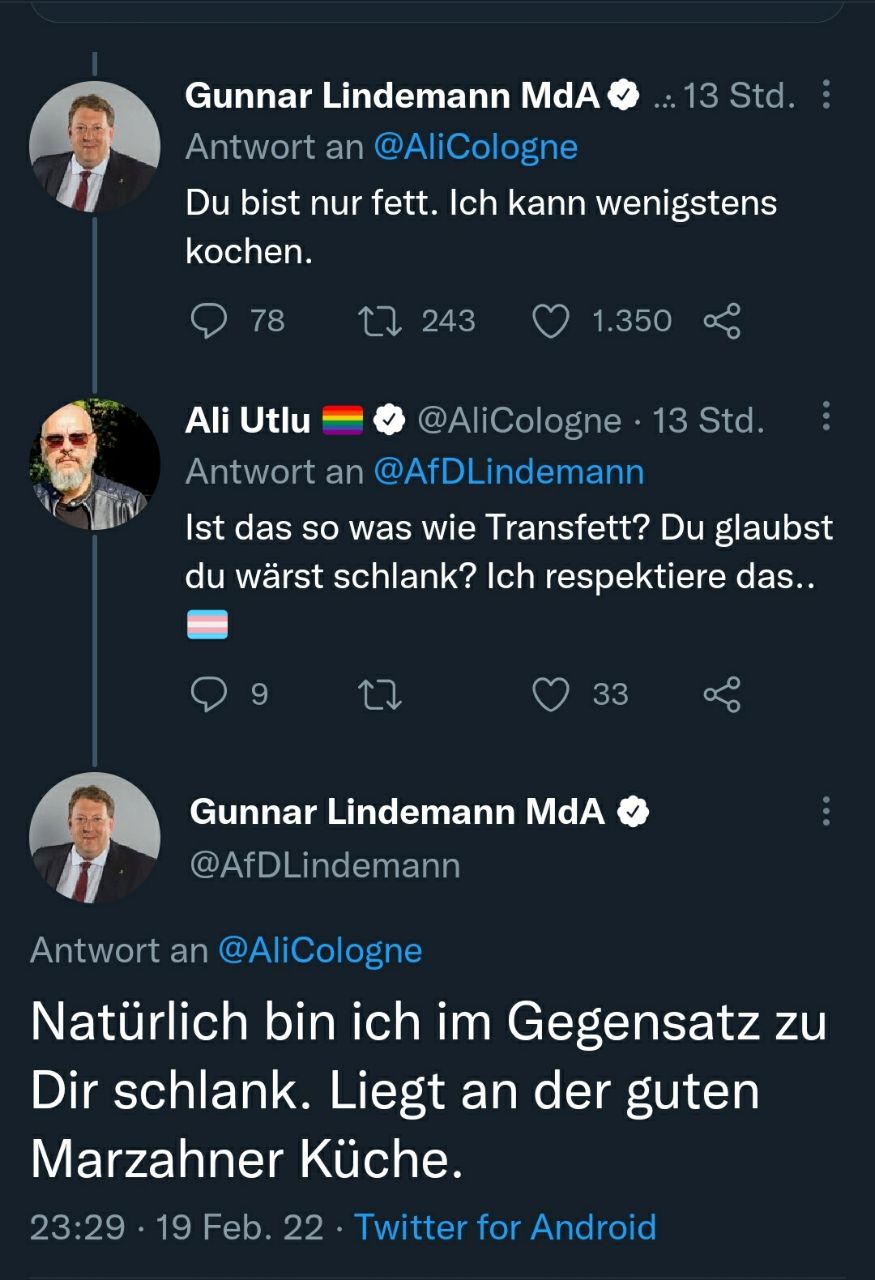Screen dimensions: 875x1280
Task: Open Lindemann's avatar on the main tweet
Action: click(94, 838)
